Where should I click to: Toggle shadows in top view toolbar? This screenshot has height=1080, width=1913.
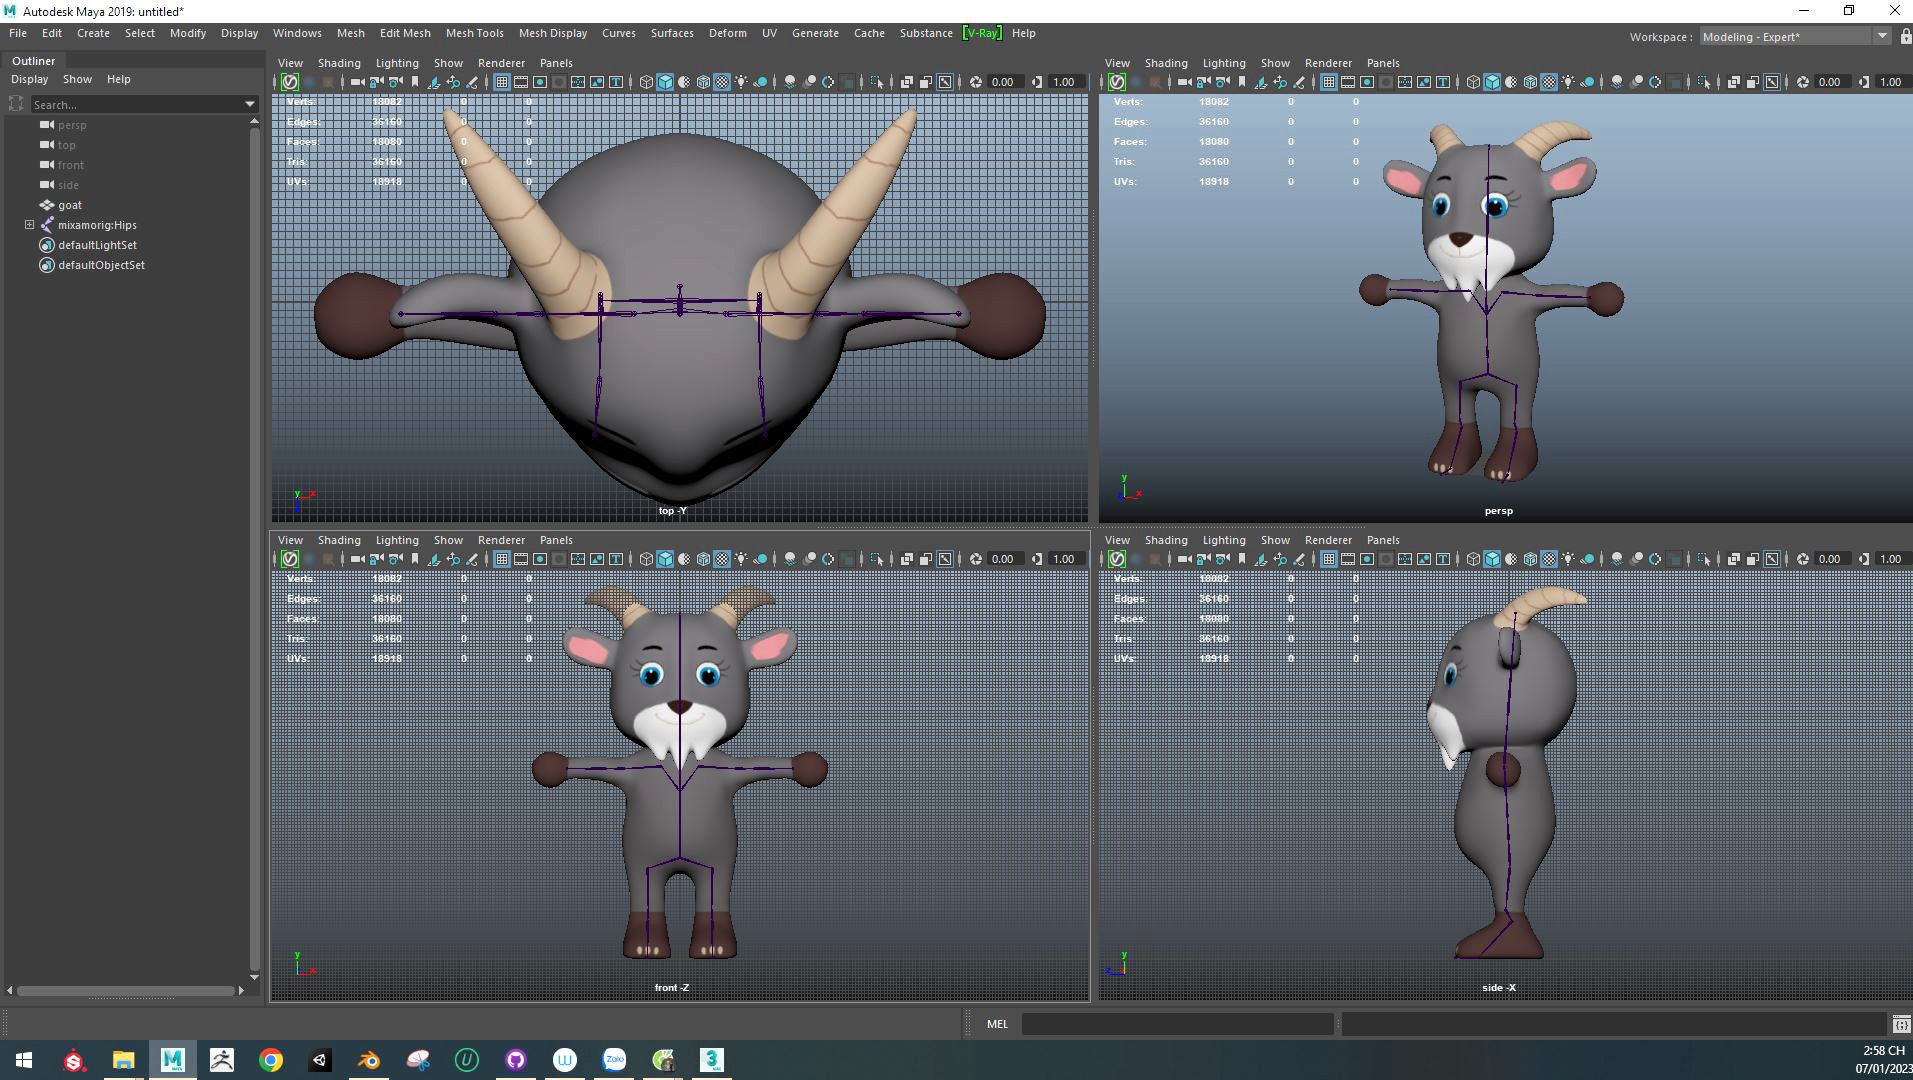point(761,82)
